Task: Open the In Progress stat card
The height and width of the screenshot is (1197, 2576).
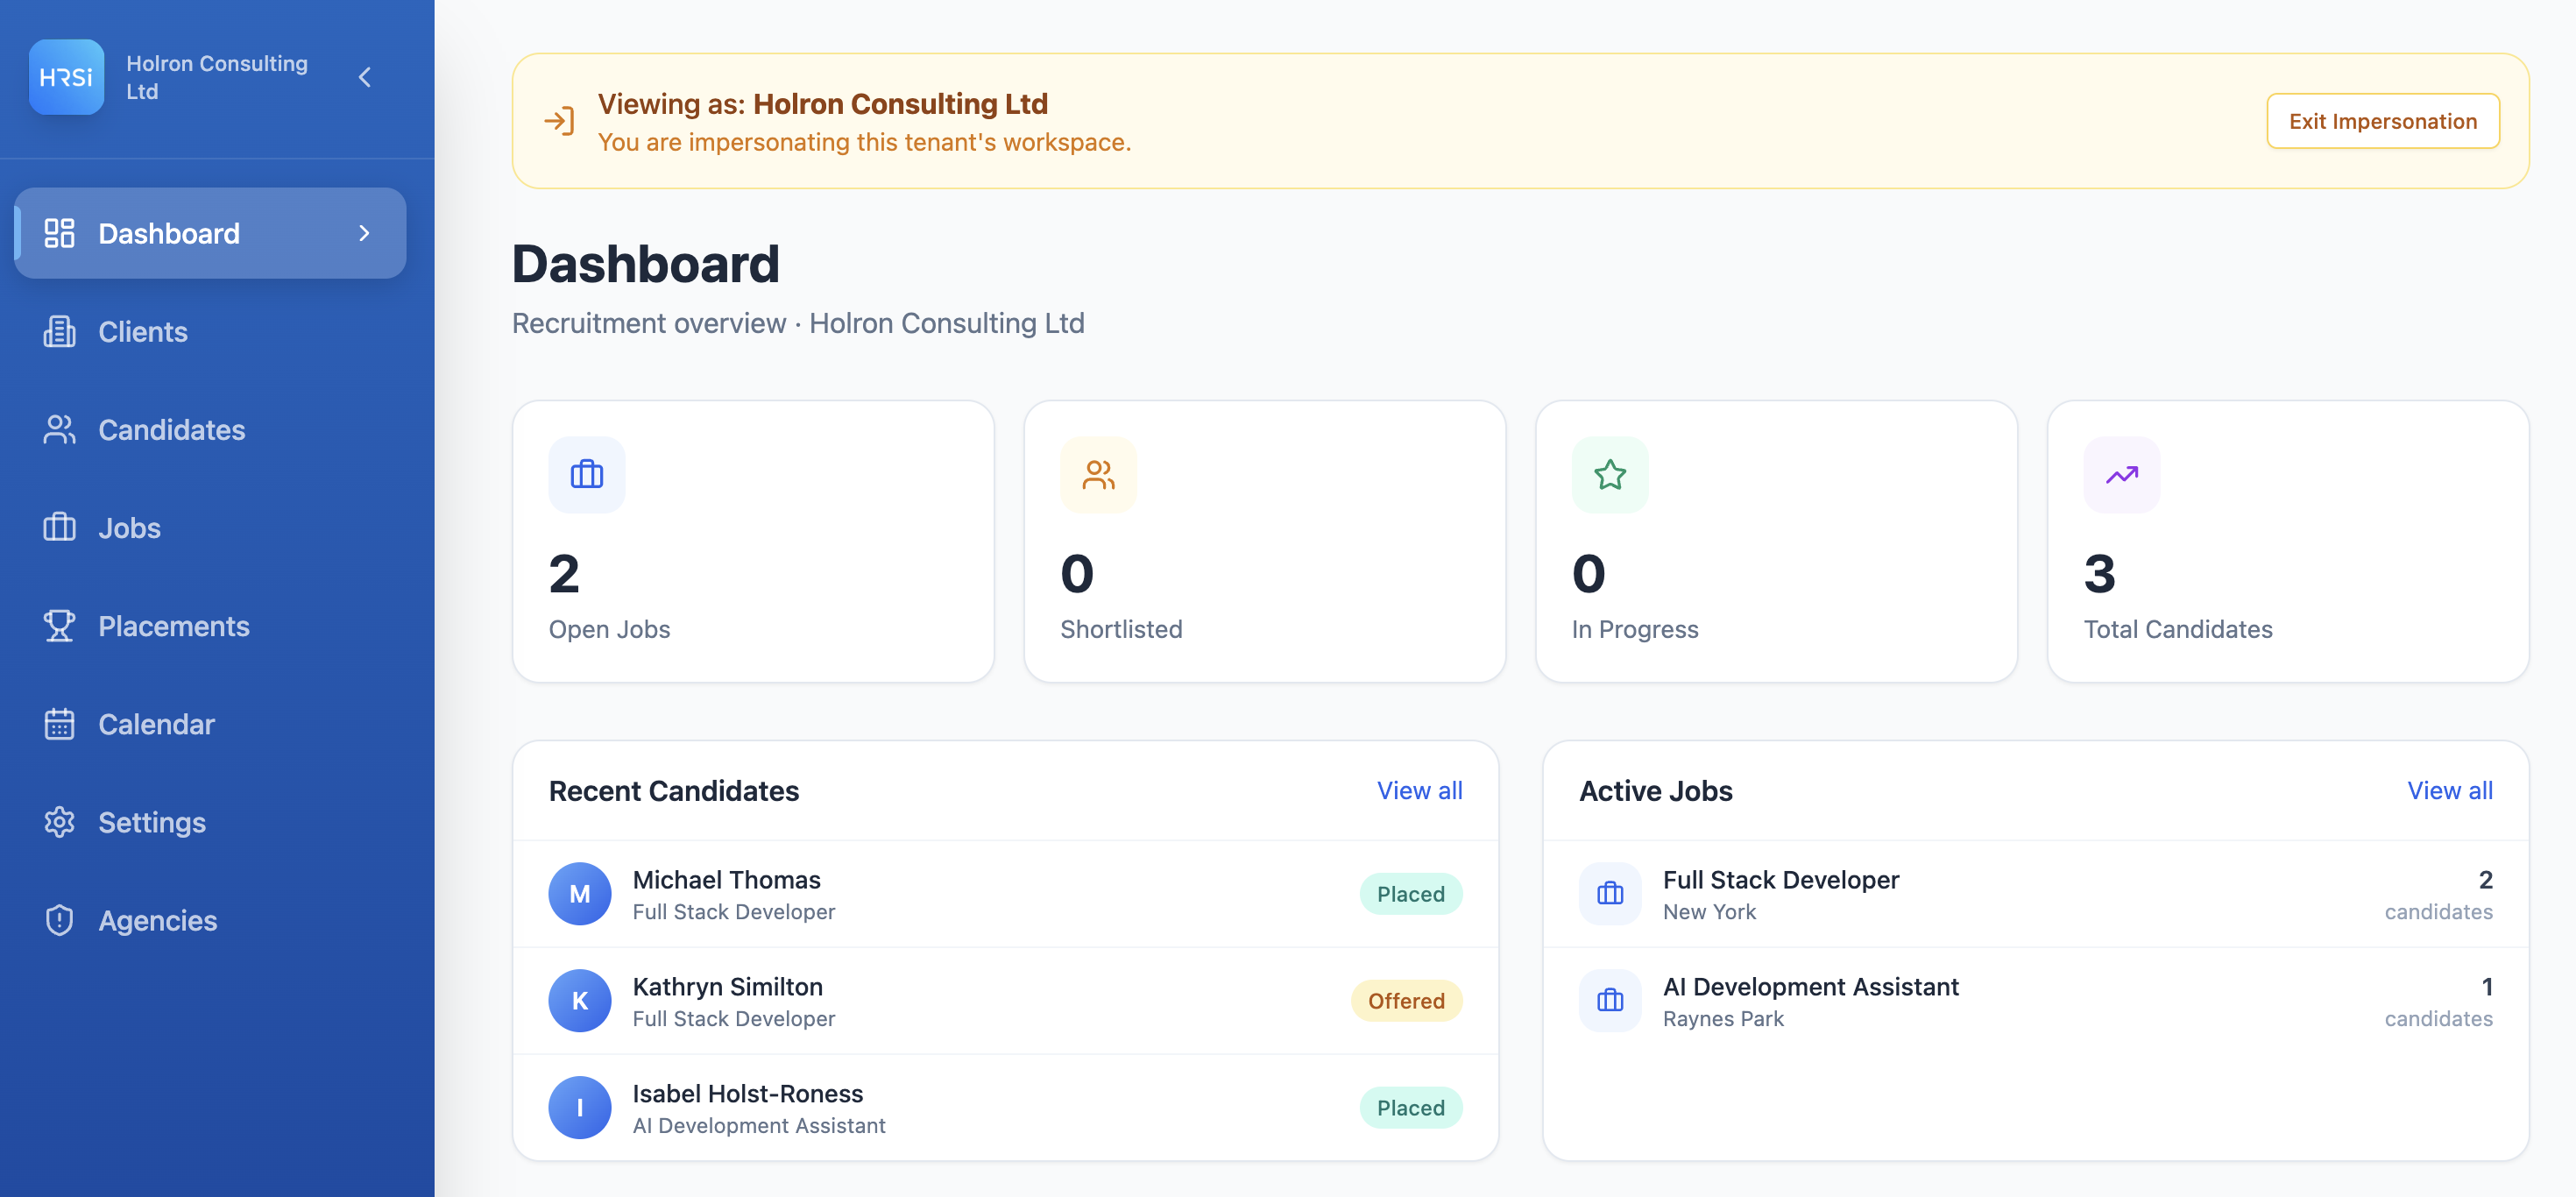Action: point(1776,541)
